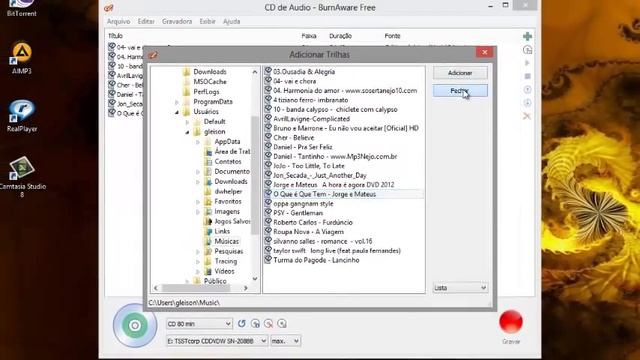The height and width of the screenshot is (360, 640).
Task: Close the Adicionar Trilhas dialog
Action: click(484, 52)
